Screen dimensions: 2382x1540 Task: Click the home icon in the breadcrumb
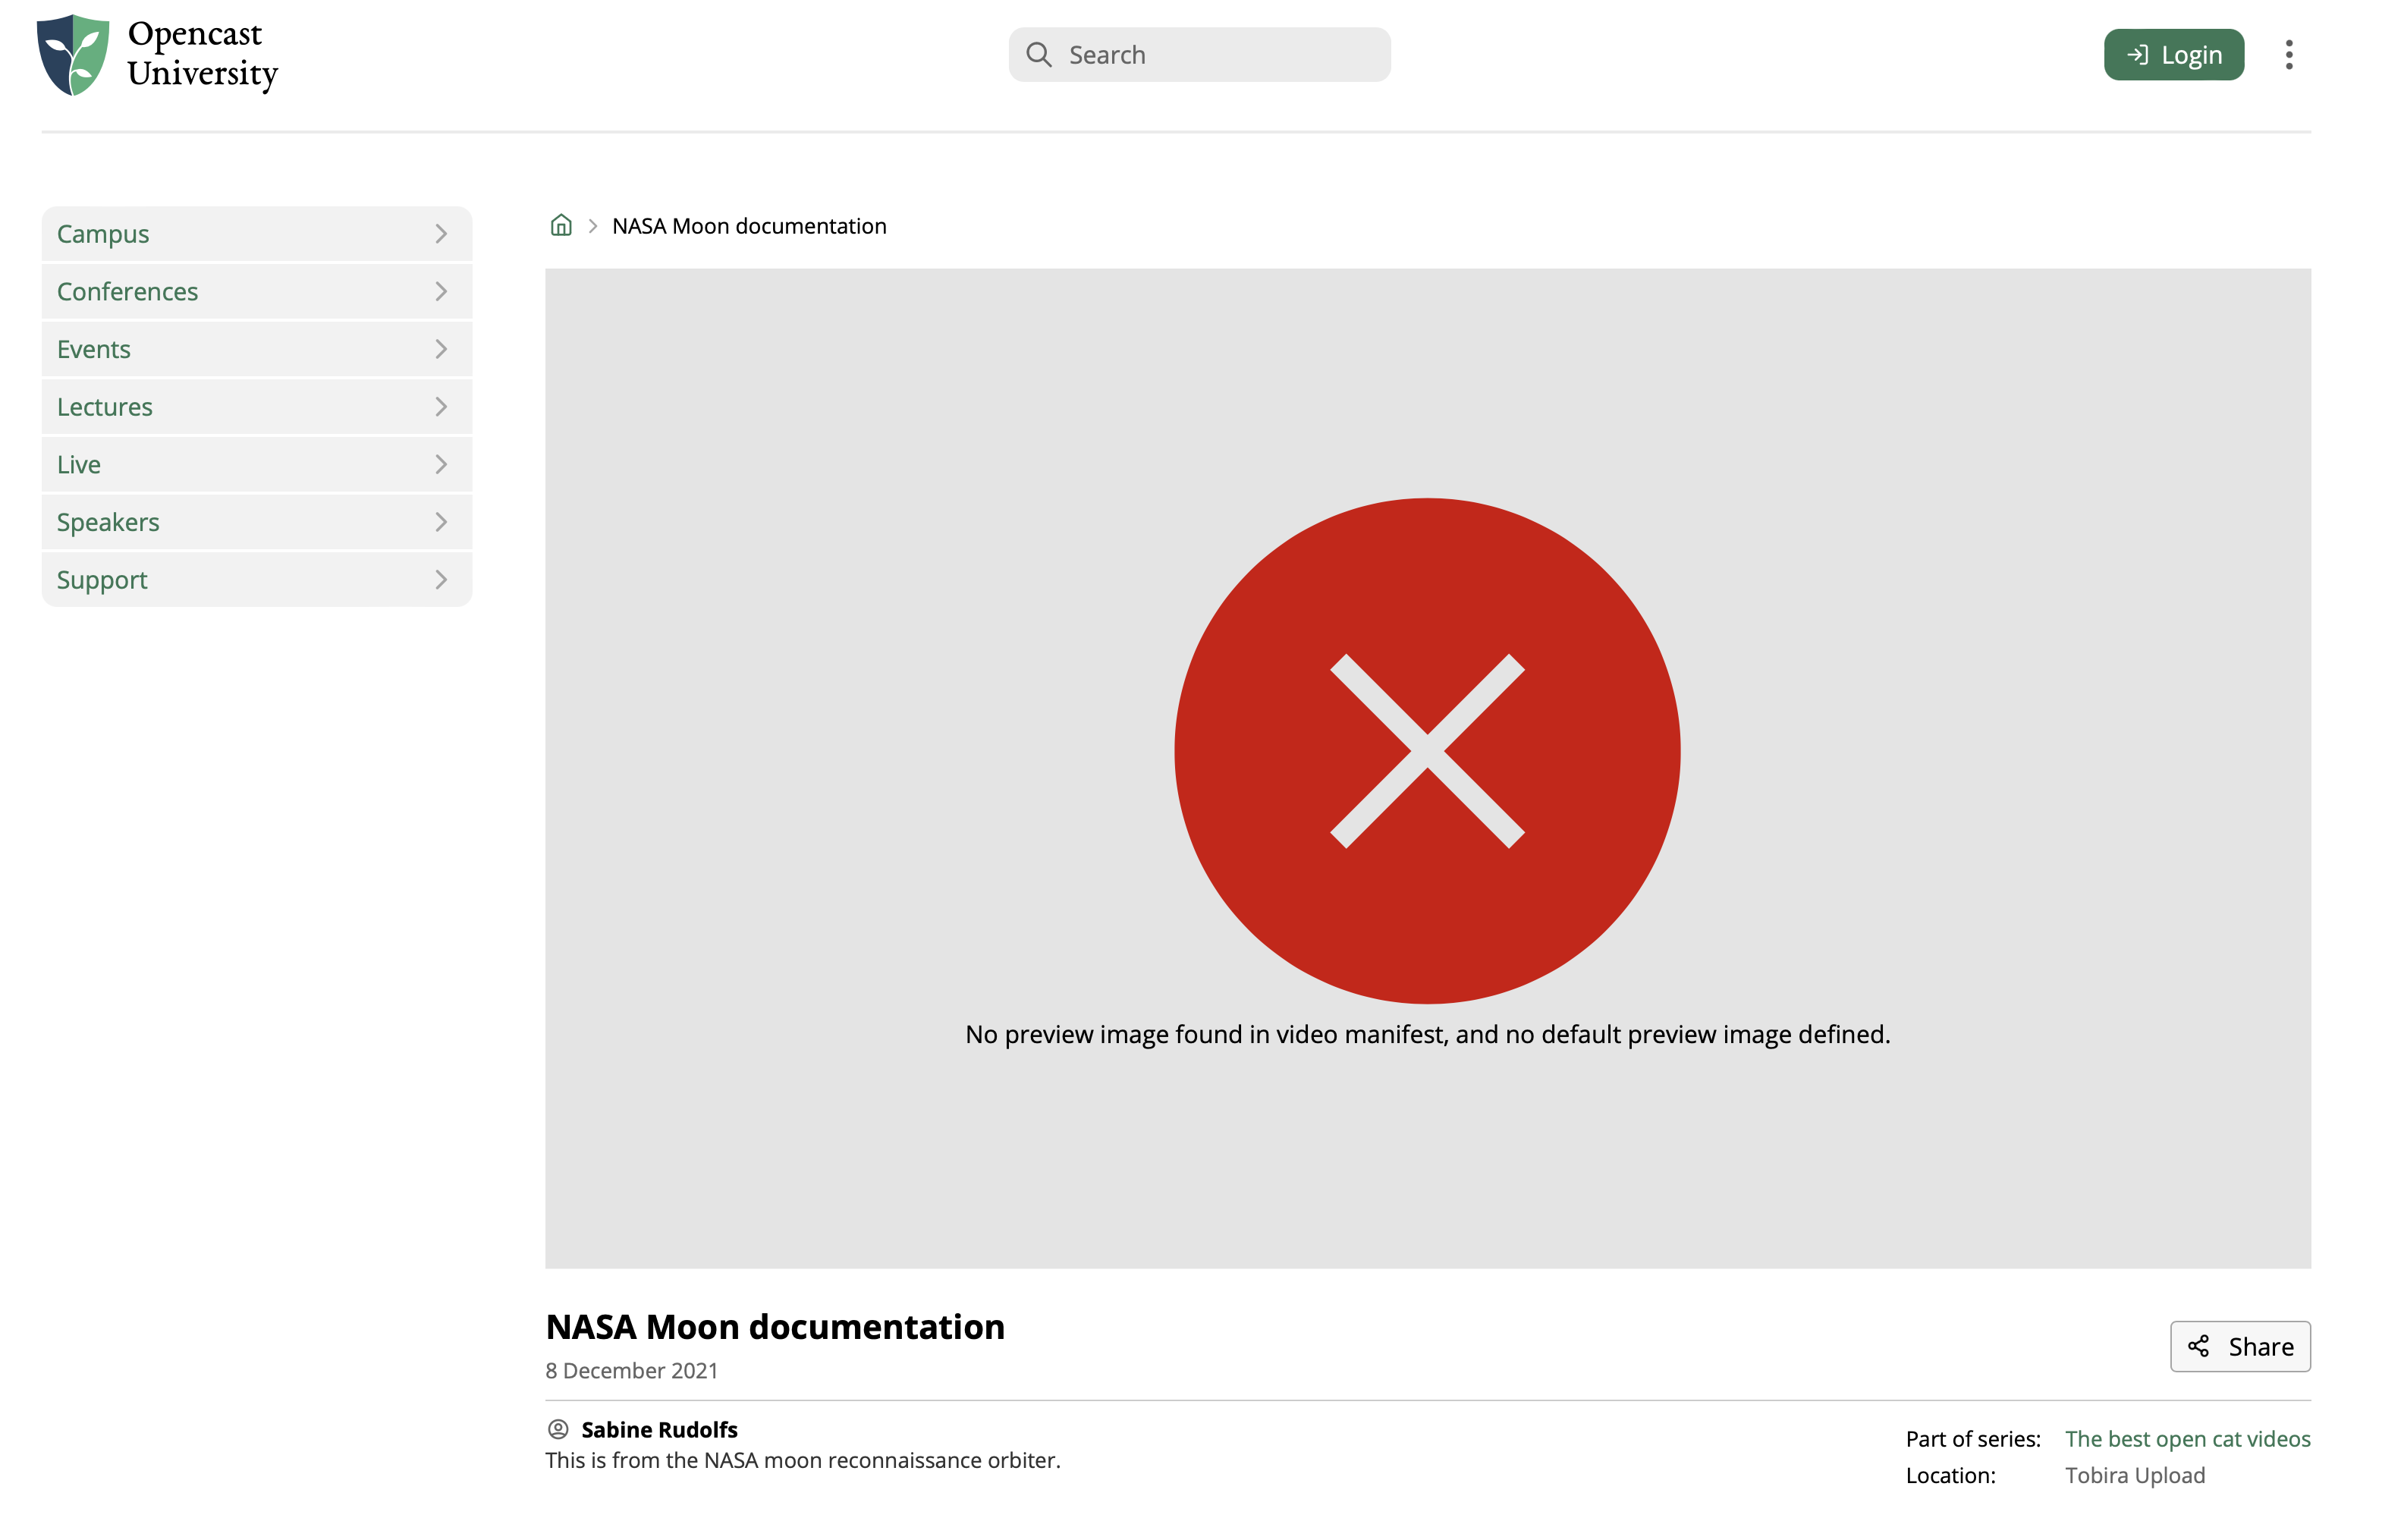click(562, 225)
